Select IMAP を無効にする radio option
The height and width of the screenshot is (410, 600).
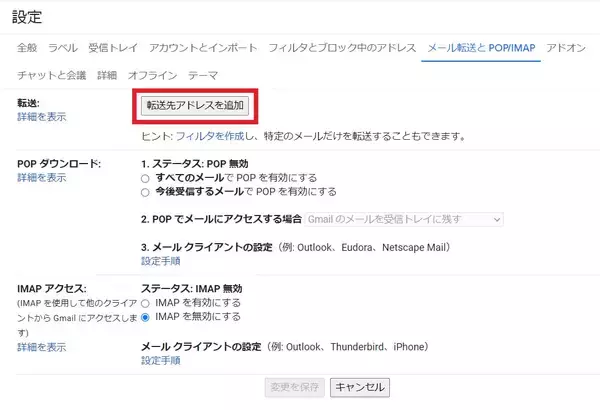pyautogui.click(x=146, y=317)
